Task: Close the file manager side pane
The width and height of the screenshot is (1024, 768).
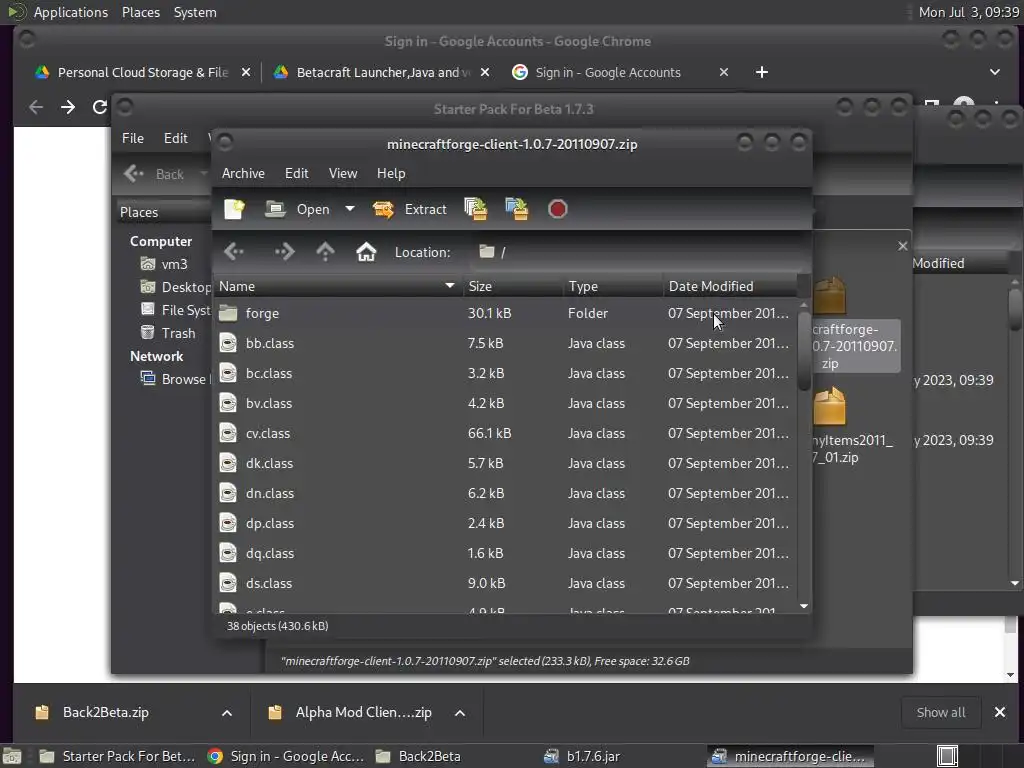Action: (903, 246)
